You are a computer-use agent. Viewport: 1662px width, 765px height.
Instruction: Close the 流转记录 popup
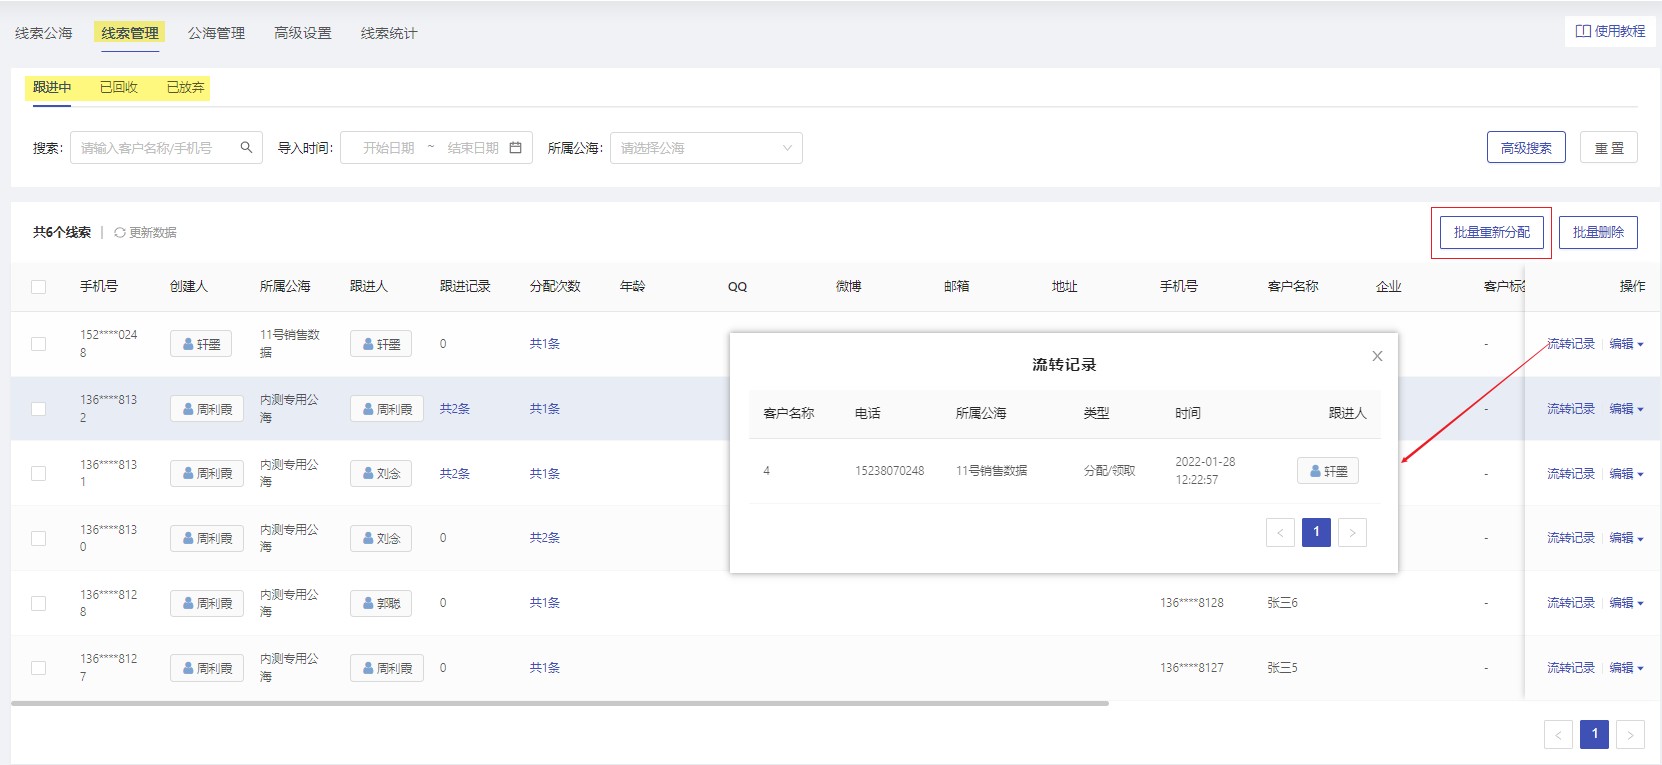click(x=1377, y=356)
